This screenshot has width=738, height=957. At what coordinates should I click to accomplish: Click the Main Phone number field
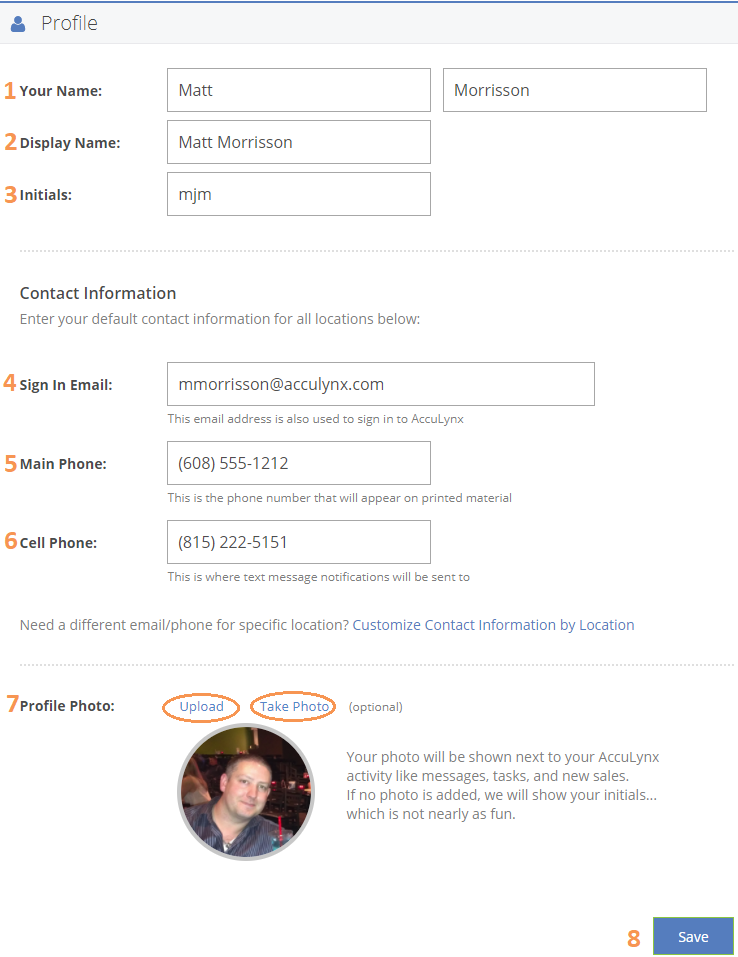[x=298, y=463]
